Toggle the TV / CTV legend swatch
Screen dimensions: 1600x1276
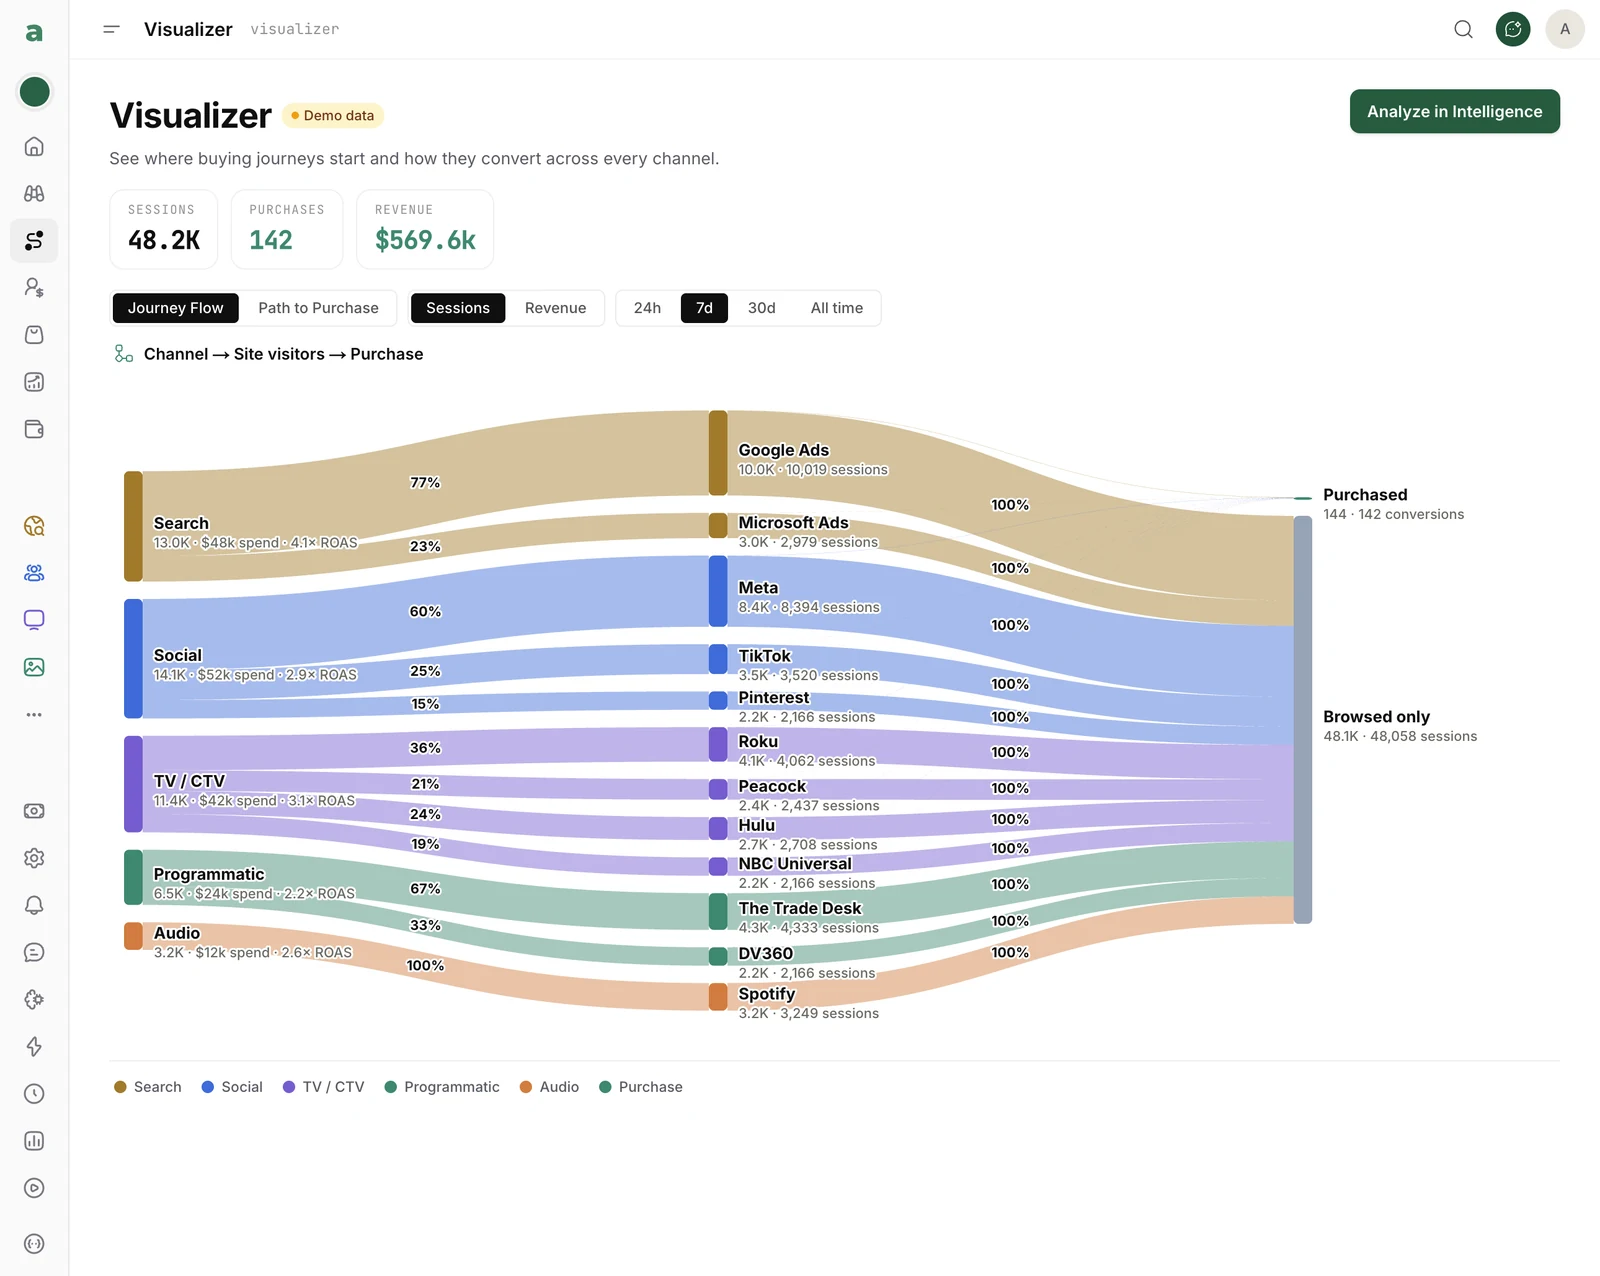(x=289, y=1087)
